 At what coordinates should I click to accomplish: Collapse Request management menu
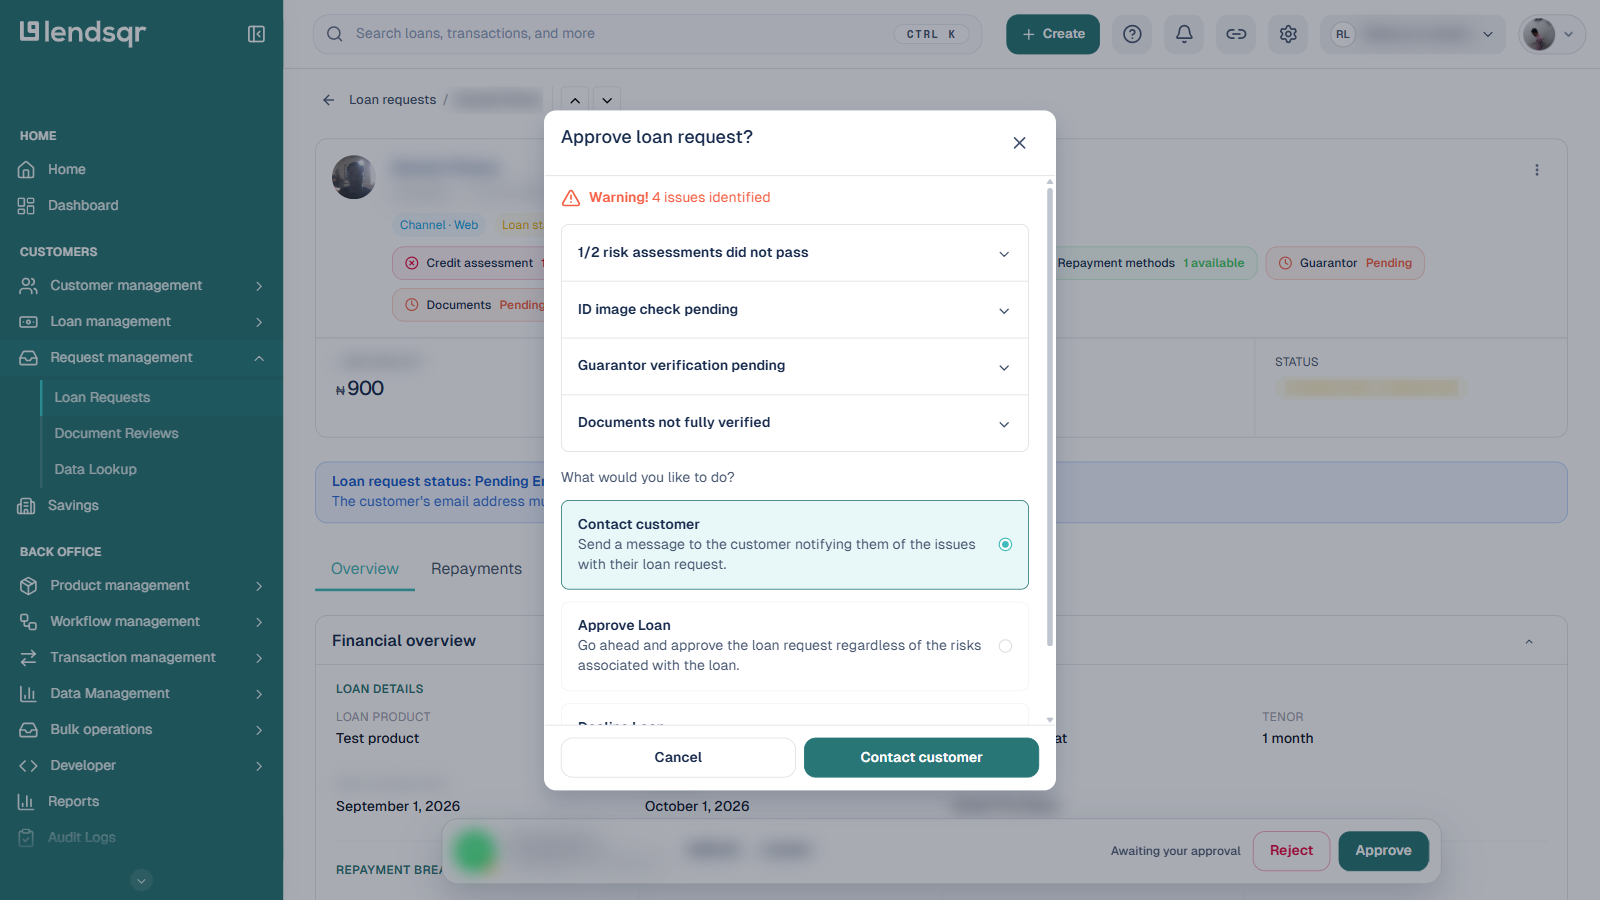click(141, 358)
